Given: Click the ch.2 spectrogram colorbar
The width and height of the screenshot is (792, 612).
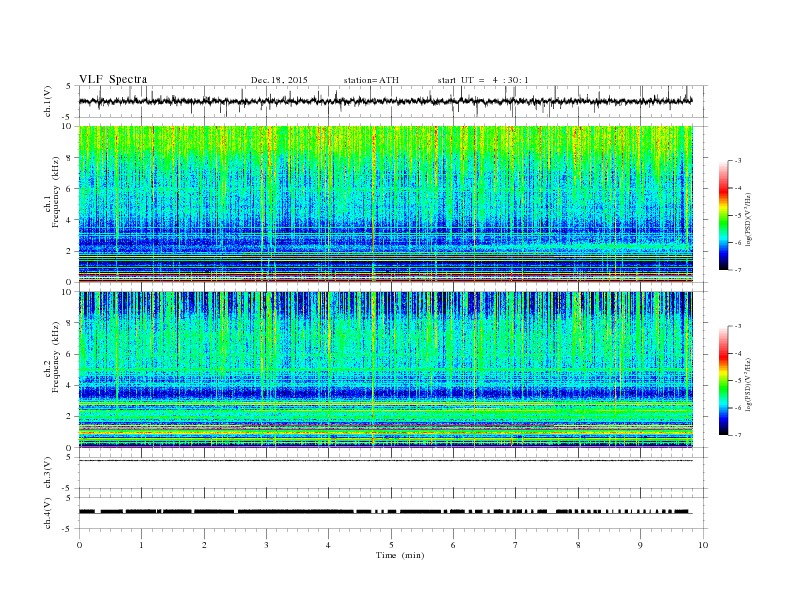Looking at the screenshot, I should pyautogui.click(x=724, y=380).
